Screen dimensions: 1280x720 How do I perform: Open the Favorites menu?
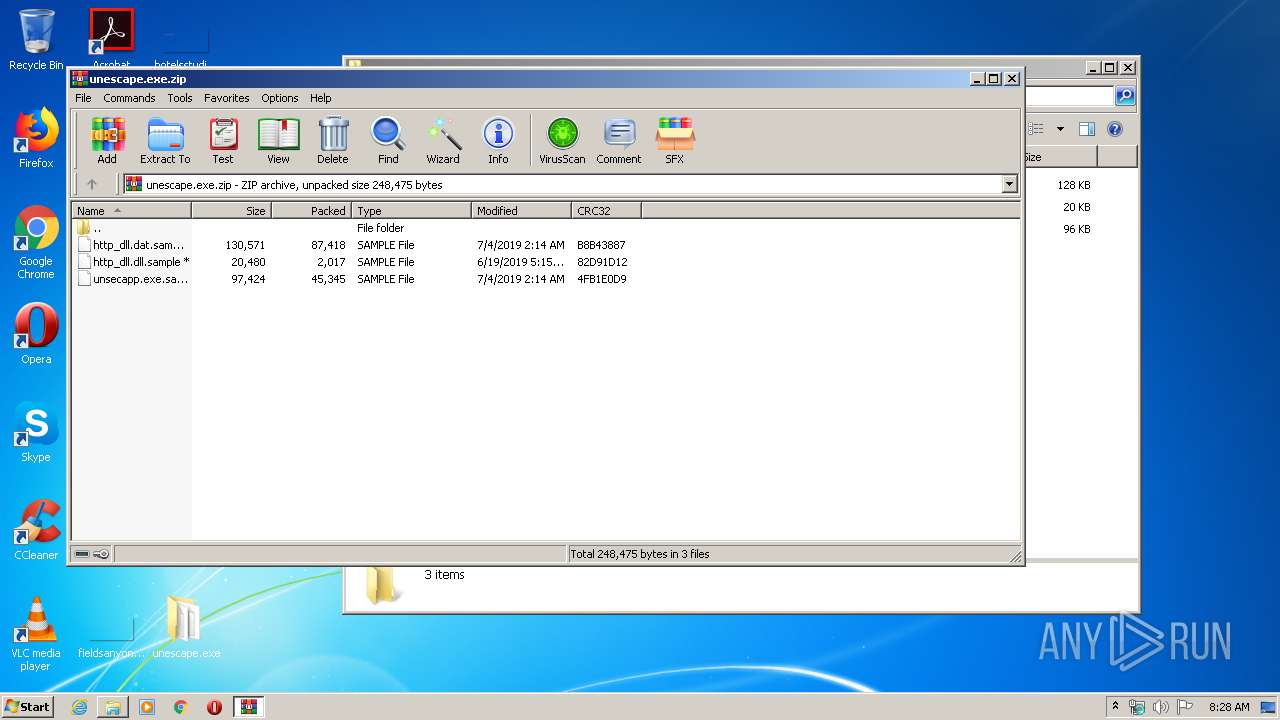(x=227, y=98)
